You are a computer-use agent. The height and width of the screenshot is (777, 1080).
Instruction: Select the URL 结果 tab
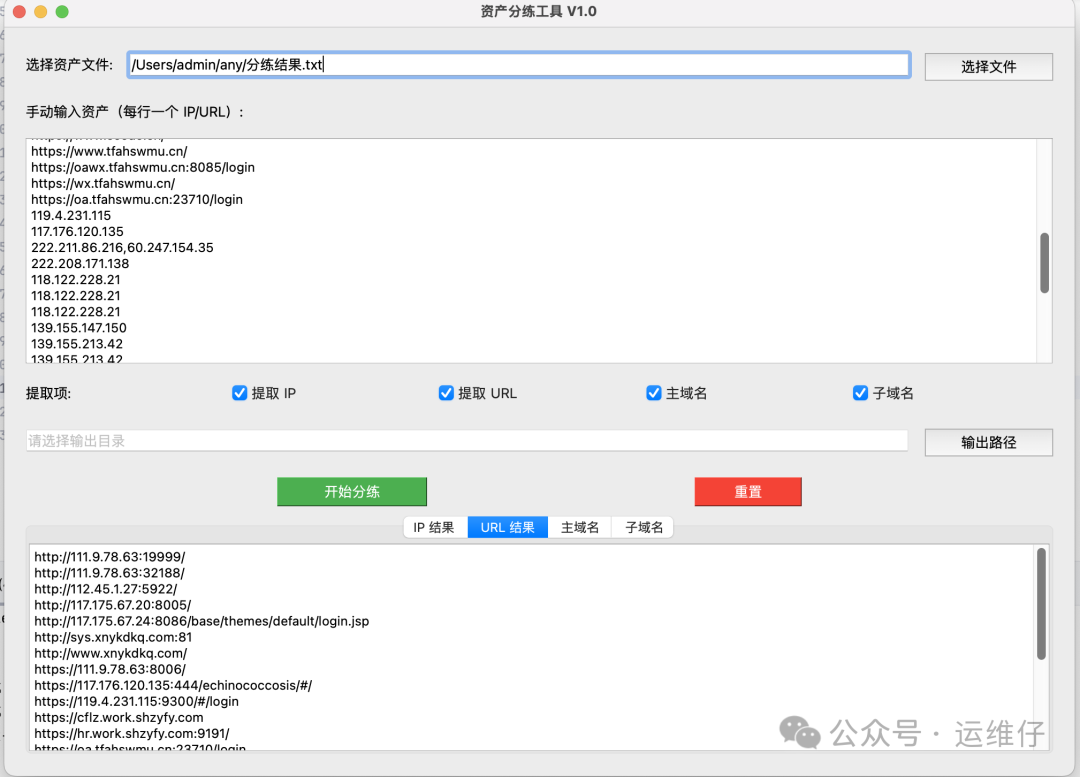[507, 527]
